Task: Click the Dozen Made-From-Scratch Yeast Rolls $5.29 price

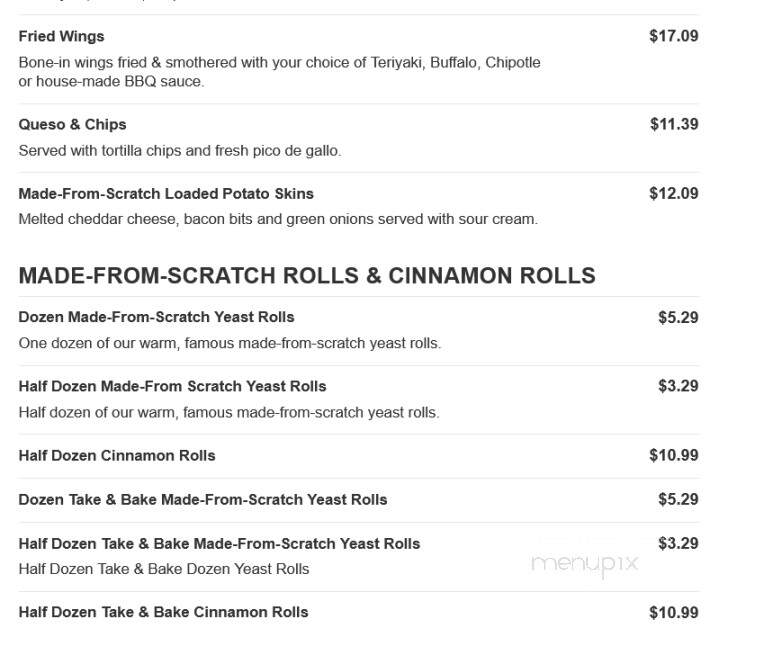Action: pos(678,318)
